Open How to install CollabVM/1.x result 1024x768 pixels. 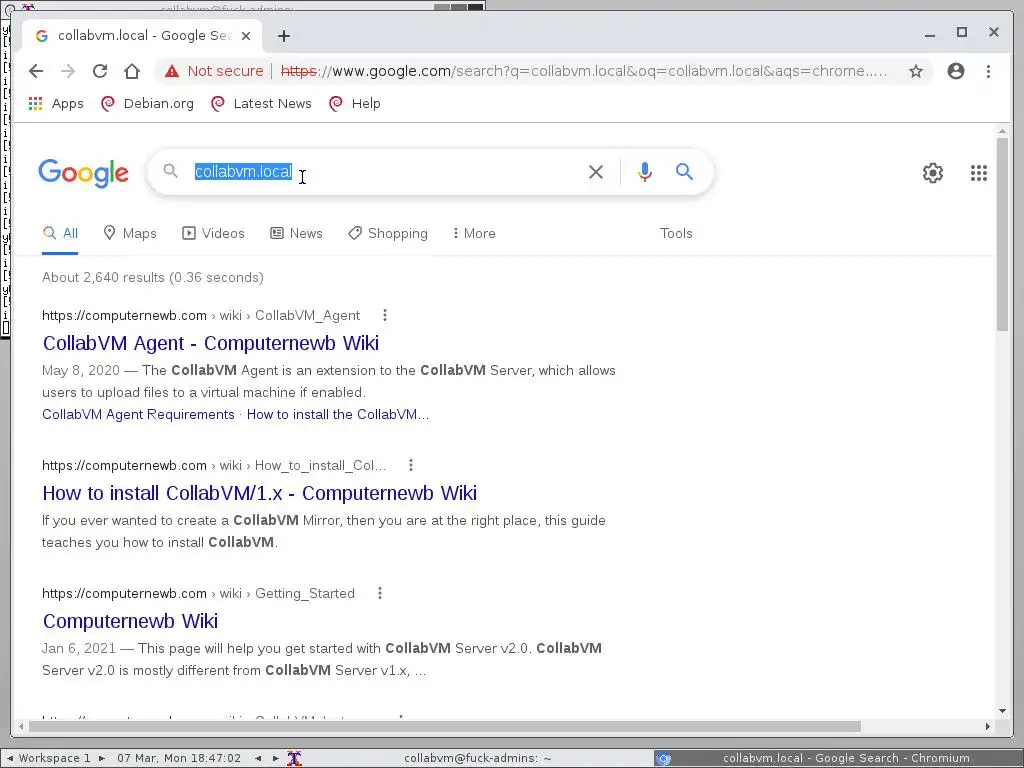click(x=259, y=493)
